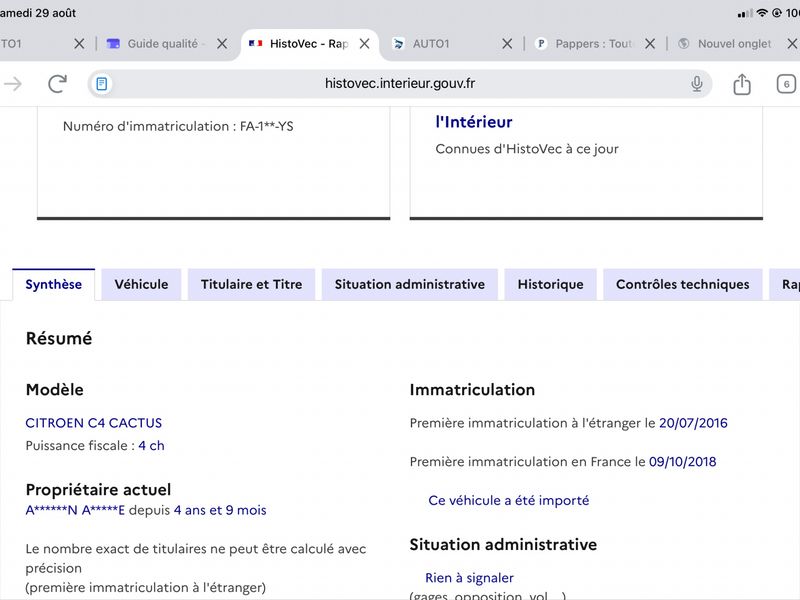
Task: Close the Guide qualité tab
Action: [222, 44]
